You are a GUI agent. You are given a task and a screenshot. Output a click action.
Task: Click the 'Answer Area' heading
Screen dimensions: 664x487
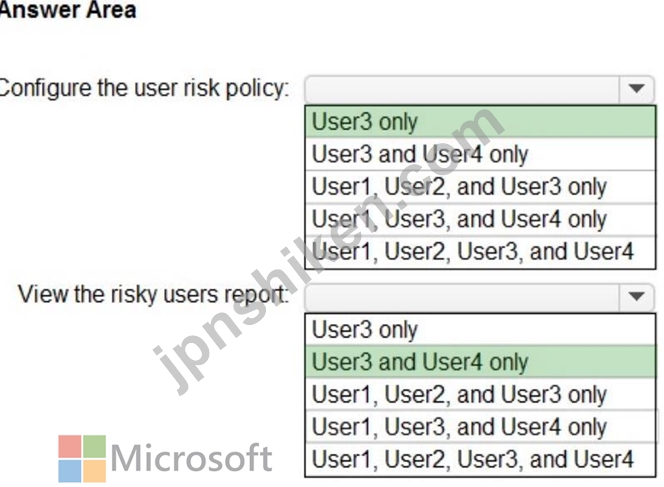(x=68, y=9)
